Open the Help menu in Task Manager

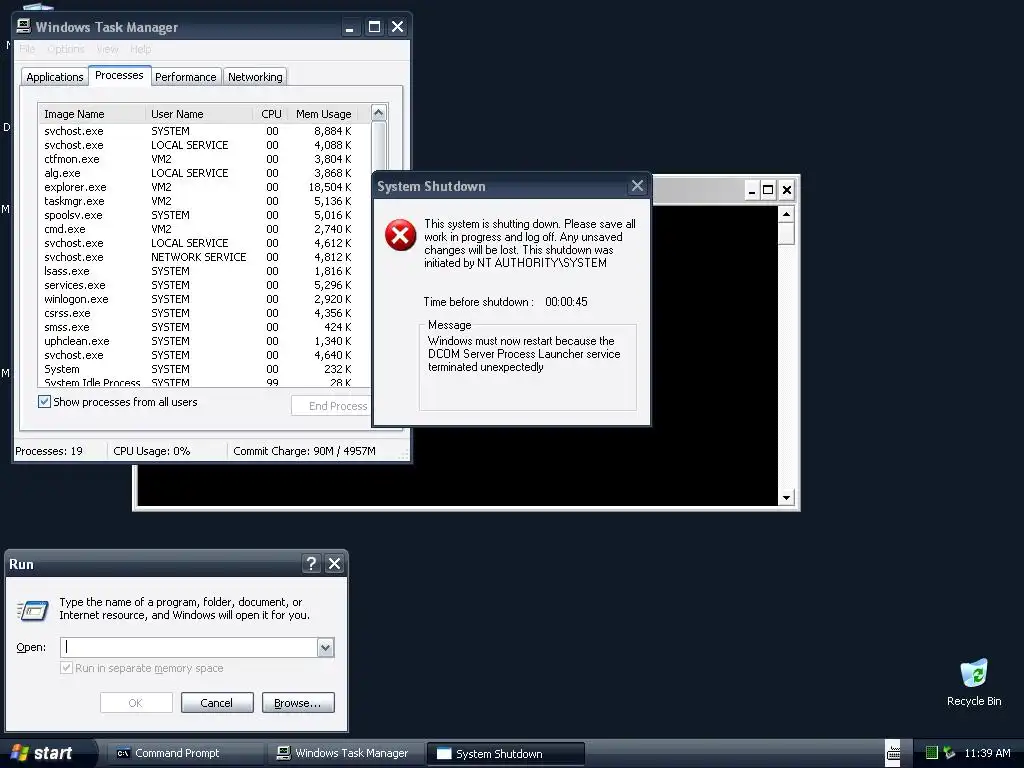coord(140,49)
